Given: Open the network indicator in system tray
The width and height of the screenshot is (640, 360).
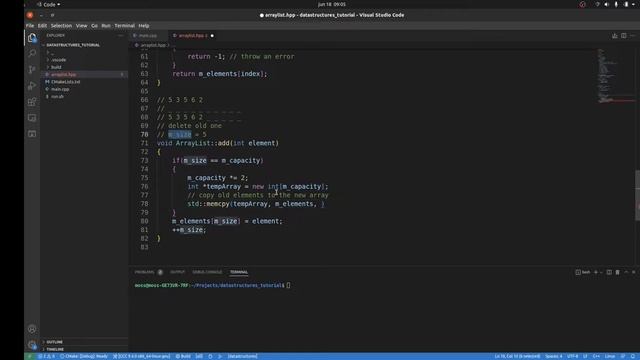Looking at the screenshot, I should tap(597, 4).
